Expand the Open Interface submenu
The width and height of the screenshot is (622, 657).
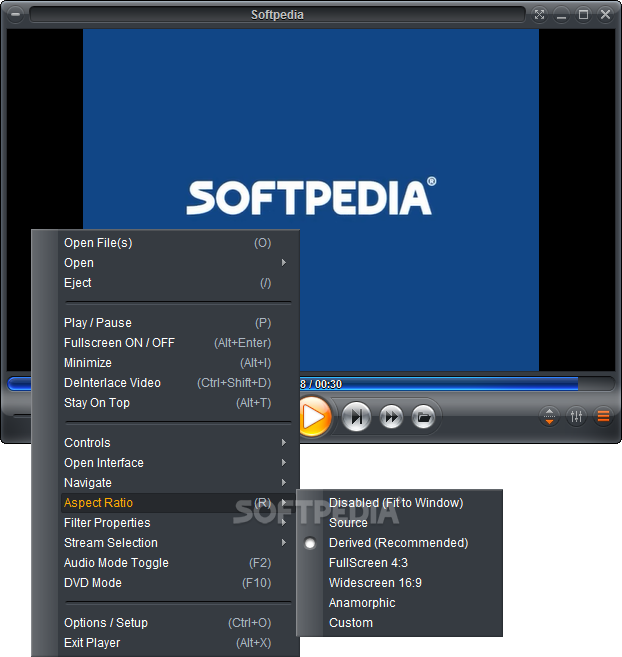(x=178, y=463)
